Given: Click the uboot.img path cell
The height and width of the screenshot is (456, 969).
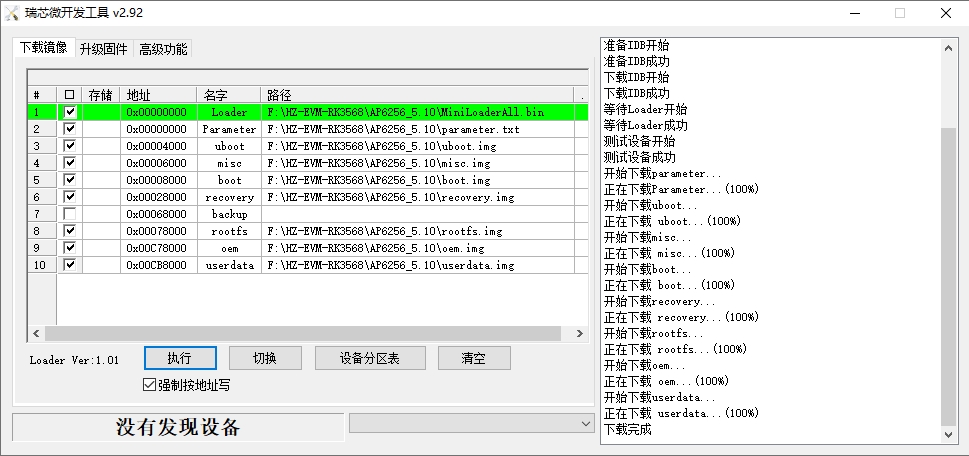Looking at the screenshot, I should click(x=417, y=146).
